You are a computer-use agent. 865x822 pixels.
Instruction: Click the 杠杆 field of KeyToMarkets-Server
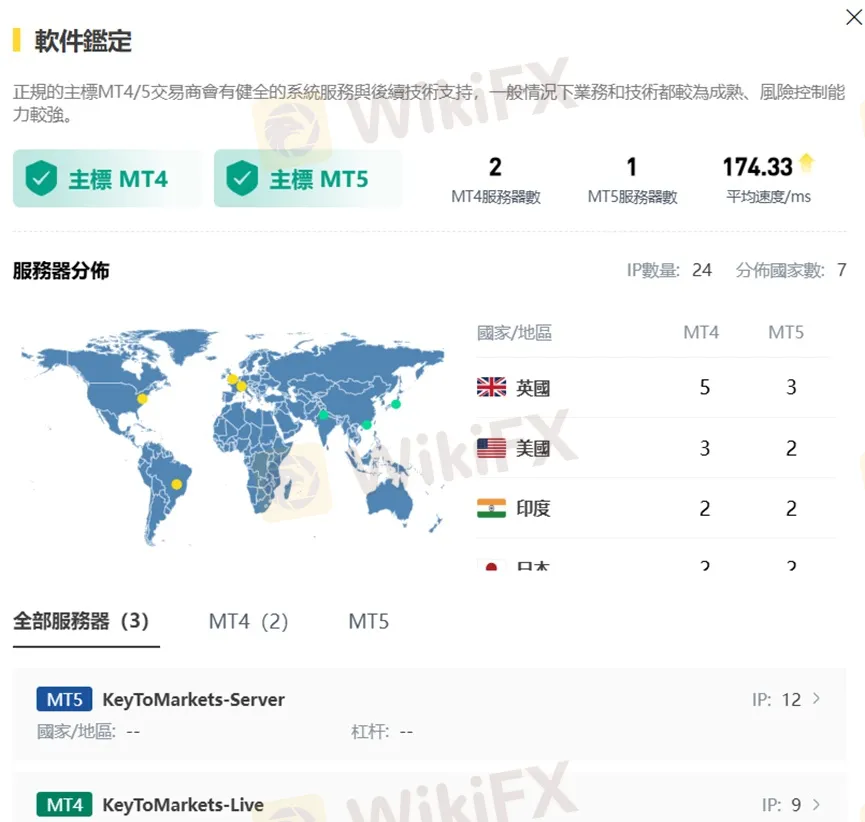[x=382, y=732]
